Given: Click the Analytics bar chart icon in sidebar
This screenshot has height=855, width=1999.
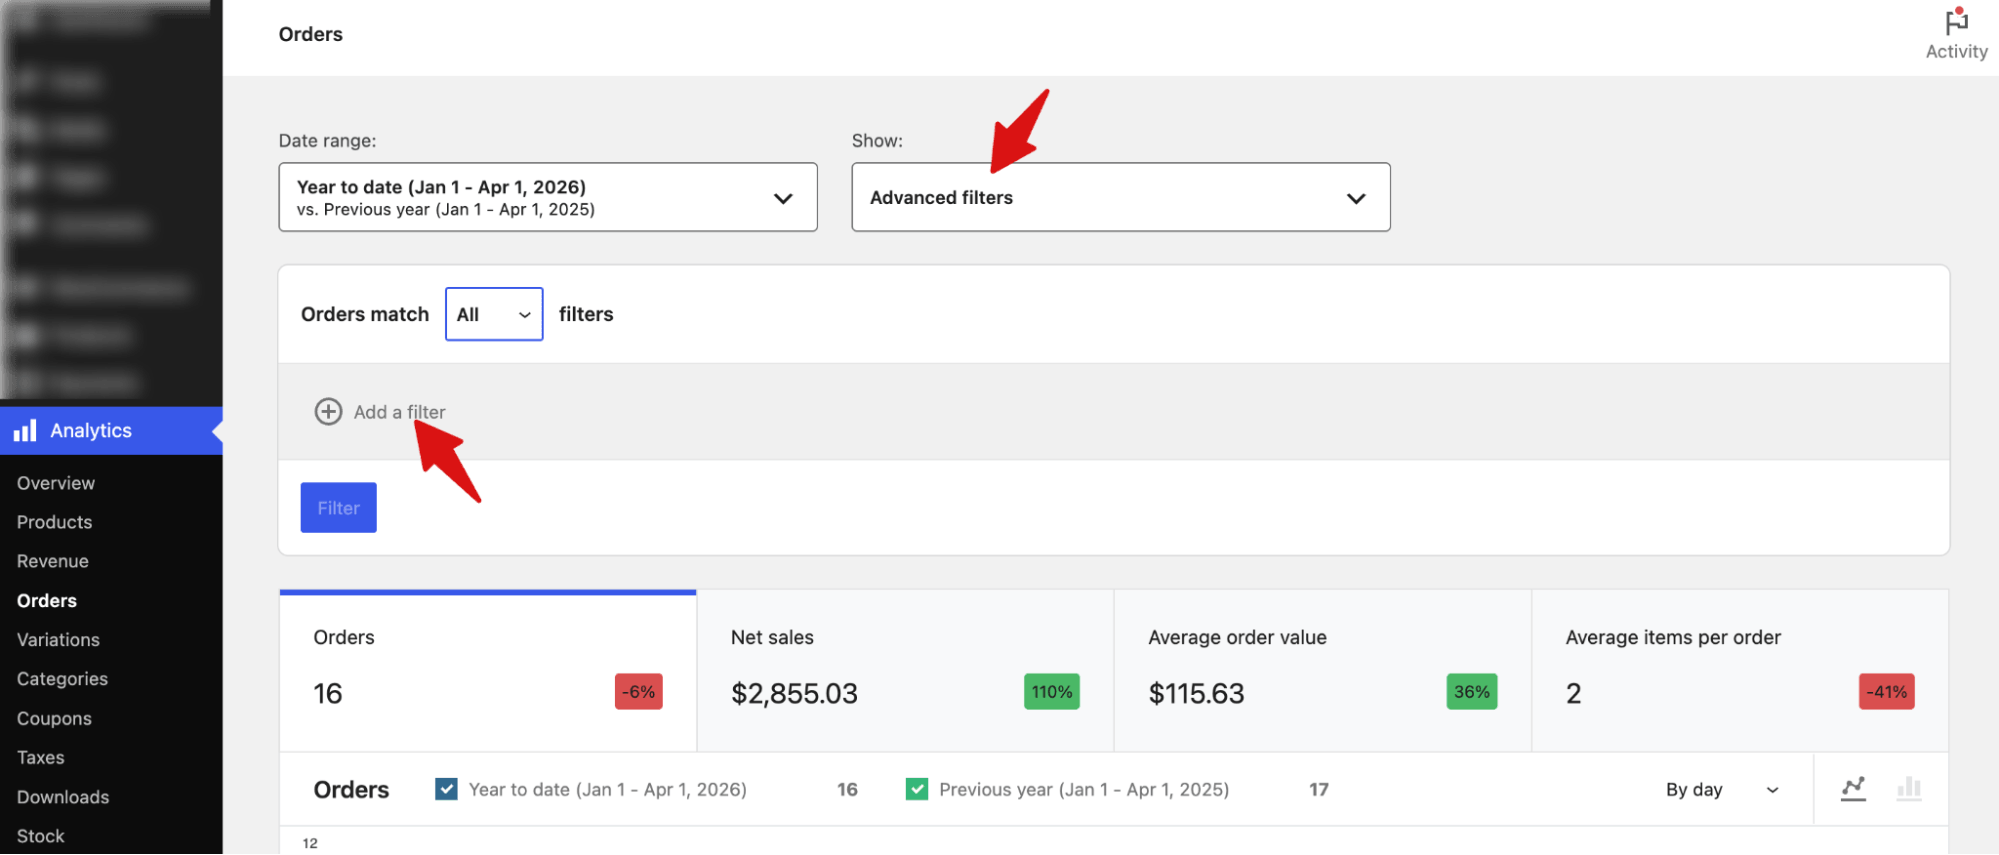Looking at the screenshot, I should pyautogui.click(x=25, y=431).
